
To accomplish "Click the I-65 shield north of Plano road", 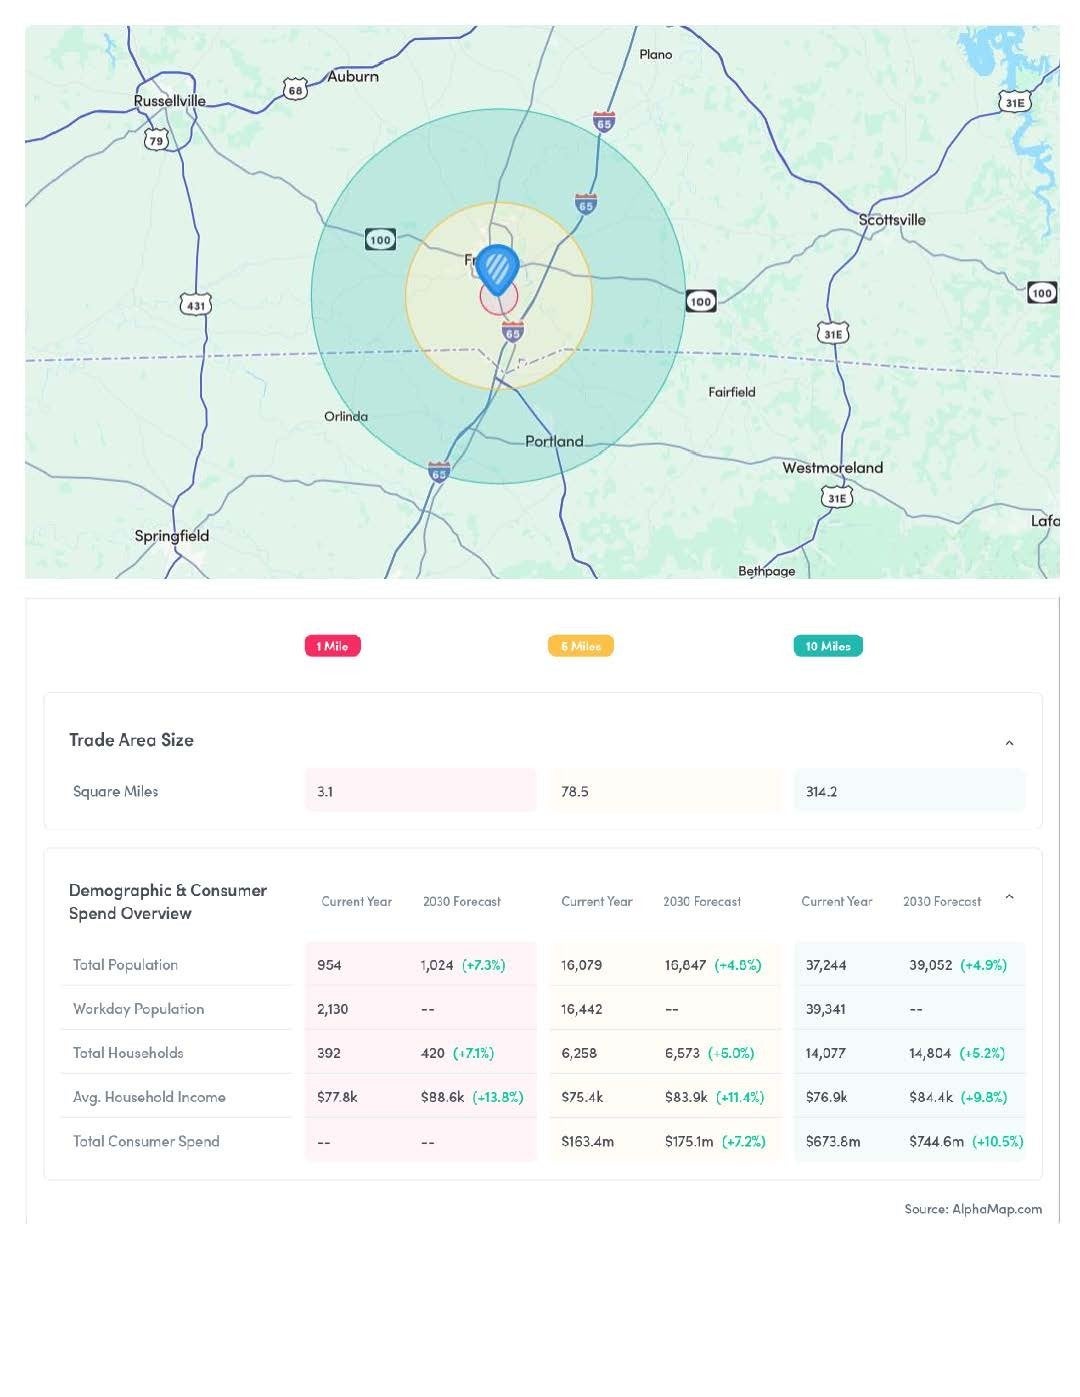I will tap(603, 122).
